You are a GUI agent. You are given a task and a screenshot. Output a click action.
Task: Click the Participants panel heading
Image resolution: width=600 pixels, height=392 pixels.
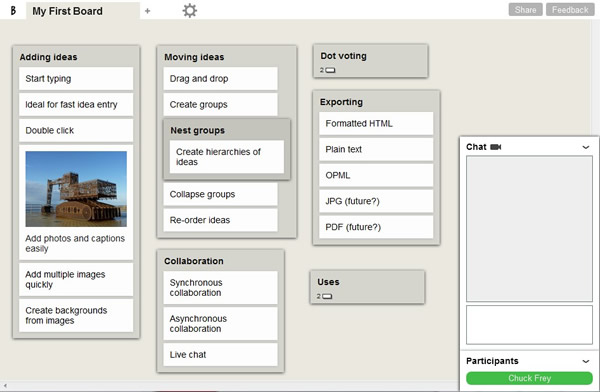[x=492, y=361]
